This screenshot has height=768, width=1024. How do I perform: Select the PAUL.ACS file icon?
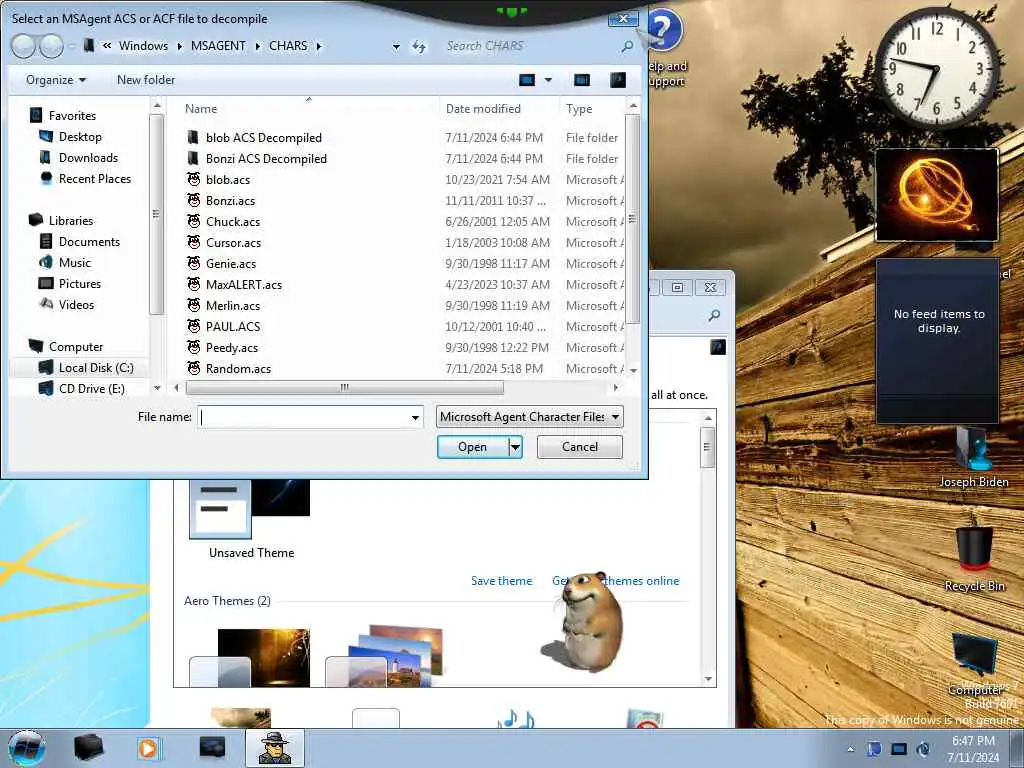[x=194, y=326]
